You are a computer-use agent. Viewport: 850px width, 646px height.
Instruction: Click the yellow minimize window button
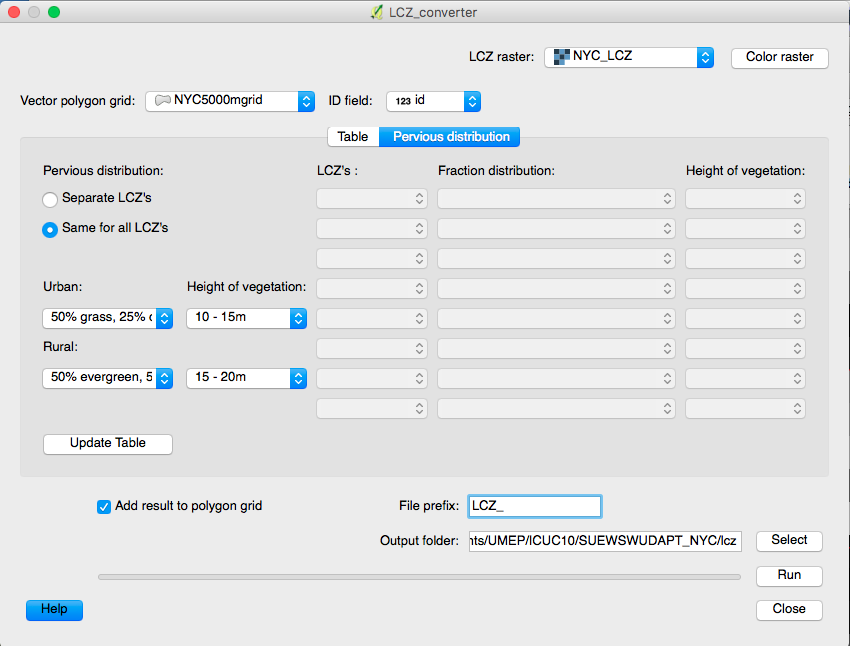coord(34,12)
